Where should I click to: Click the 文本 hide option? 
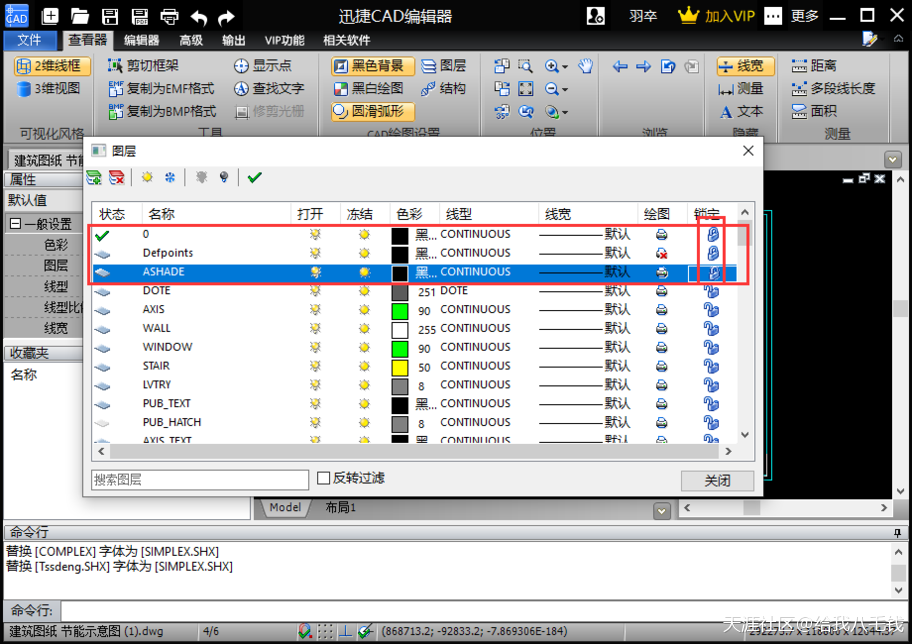point(741,111)
